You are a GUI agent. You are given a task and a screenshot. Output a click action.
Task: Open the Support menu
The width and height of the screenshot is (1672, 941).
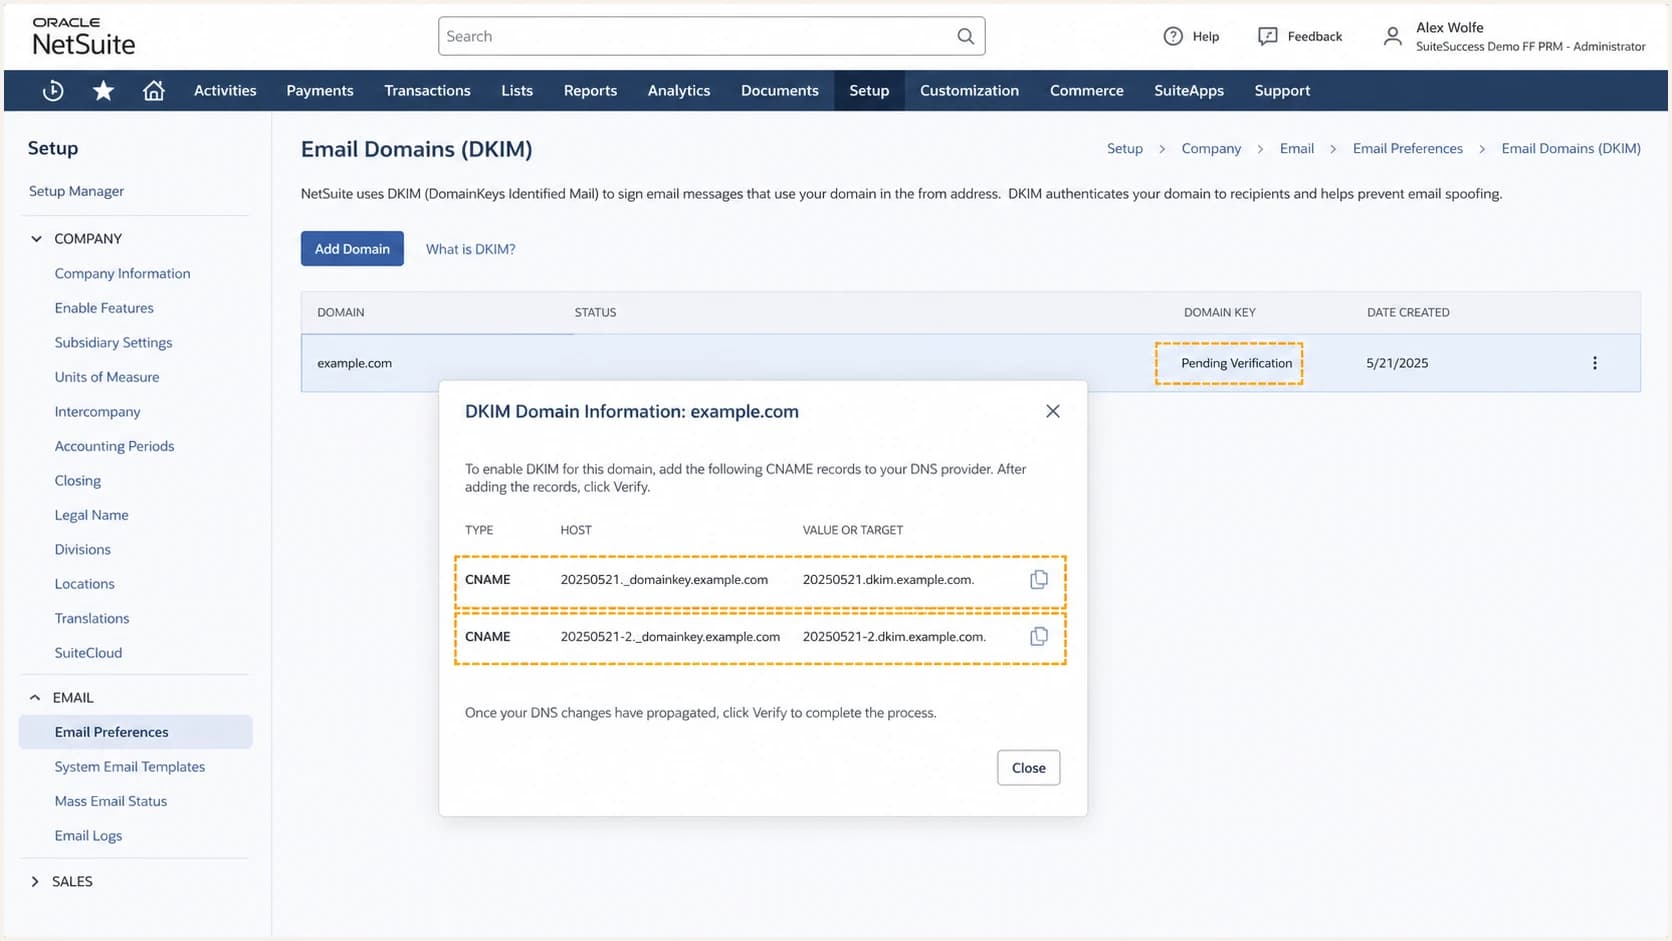[x=1282, y=91]
